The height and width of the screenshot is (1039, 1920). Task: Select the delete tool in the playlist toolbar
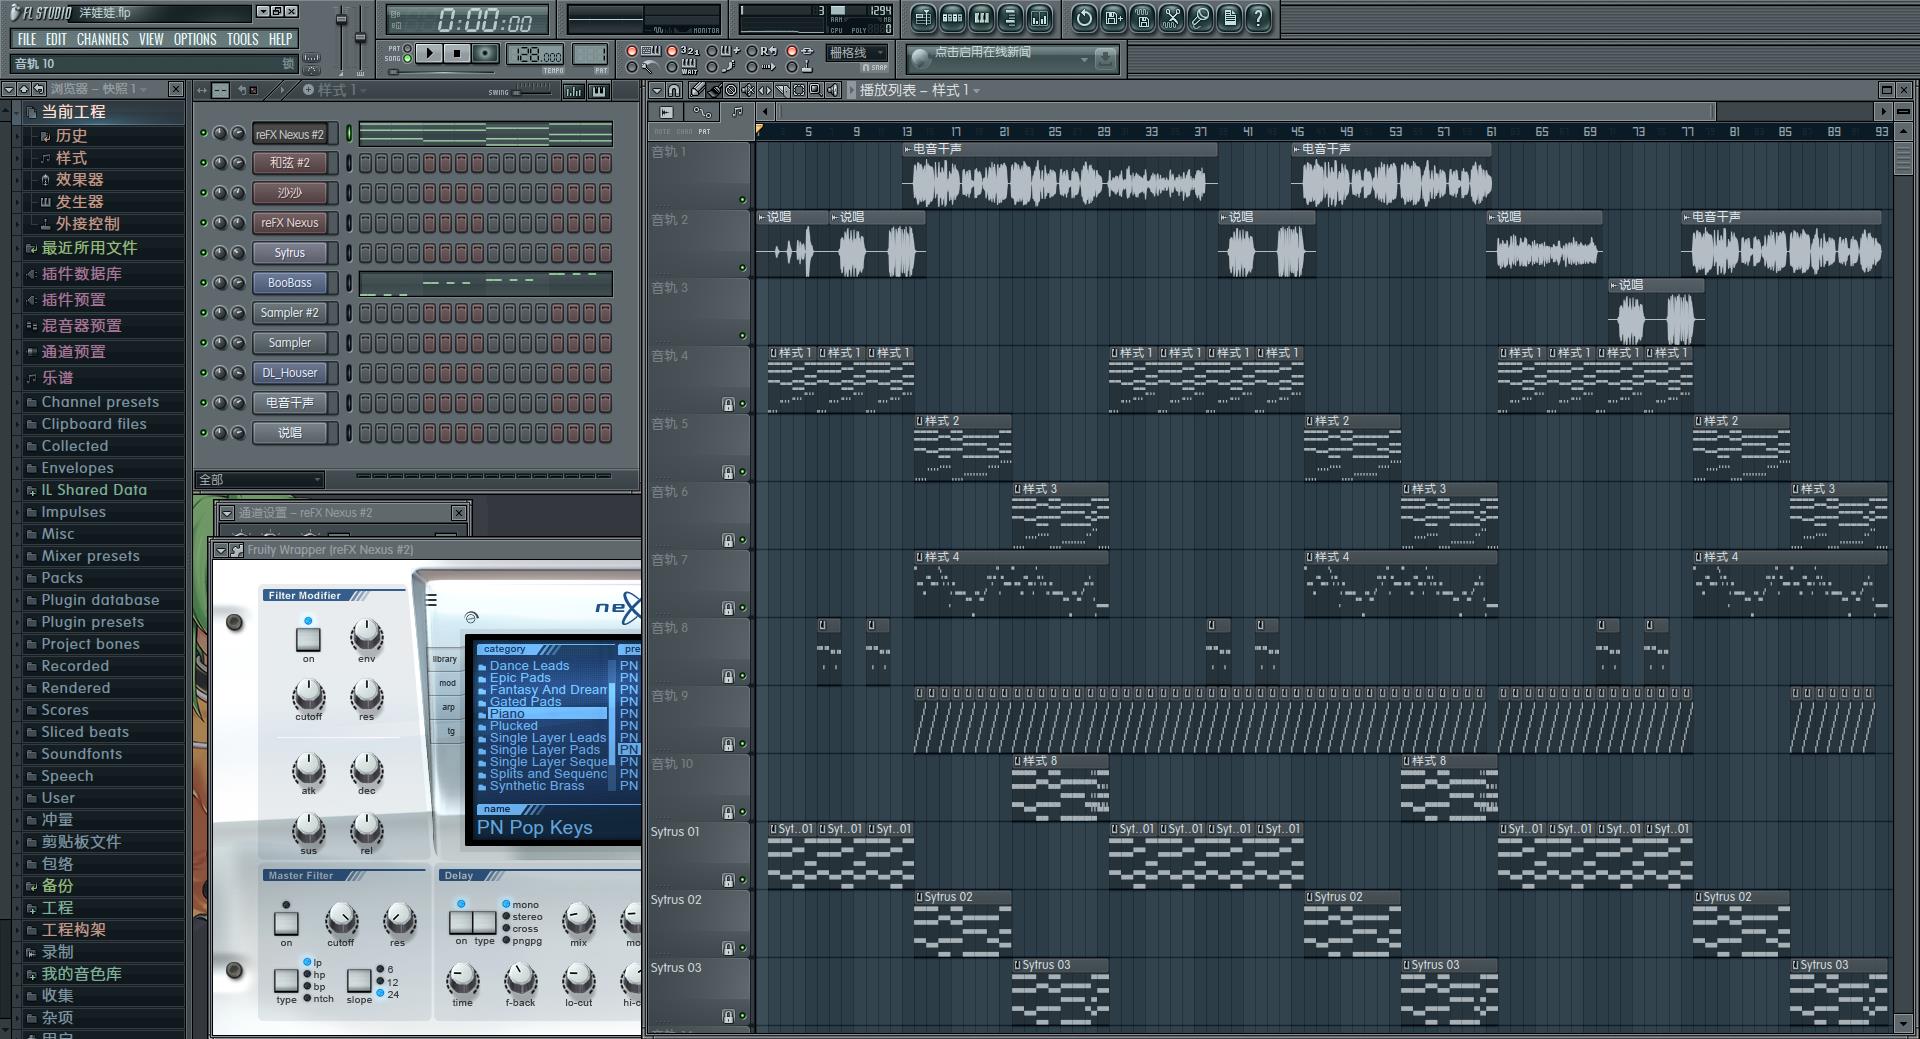click(731, 90)
